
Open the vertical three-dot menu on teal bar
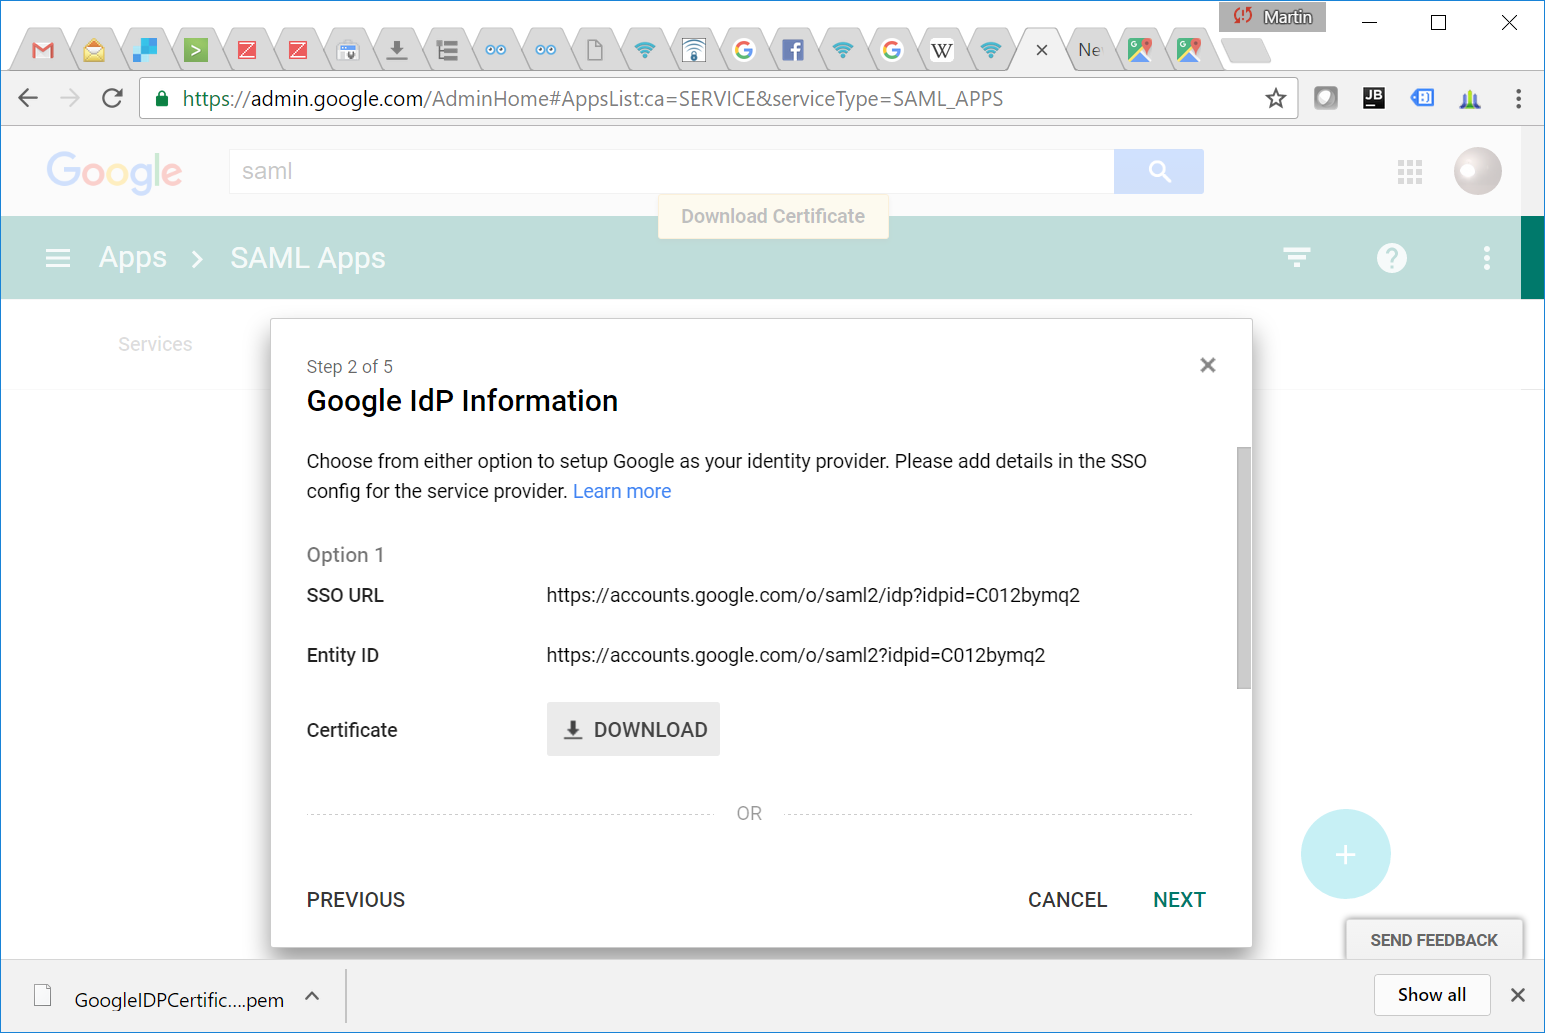(x=1487, y=258)
